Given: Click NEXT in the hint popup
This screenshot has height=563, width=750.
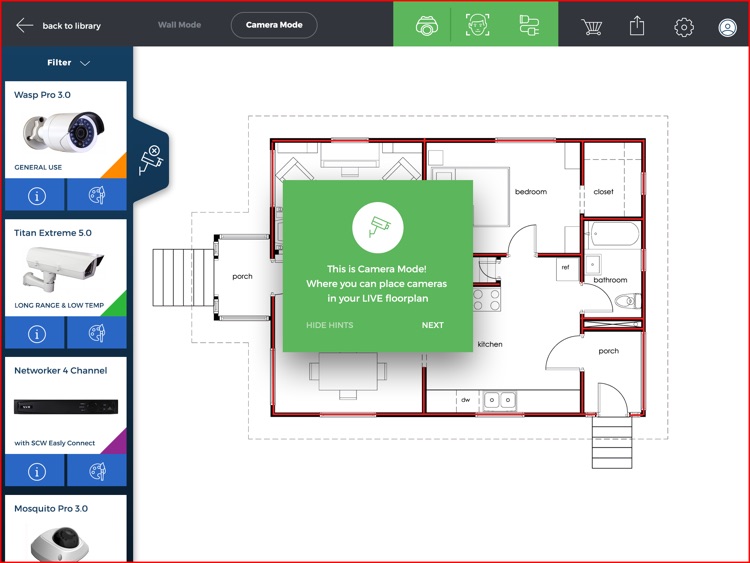Looking at the screenshot, I should (433, 325).
